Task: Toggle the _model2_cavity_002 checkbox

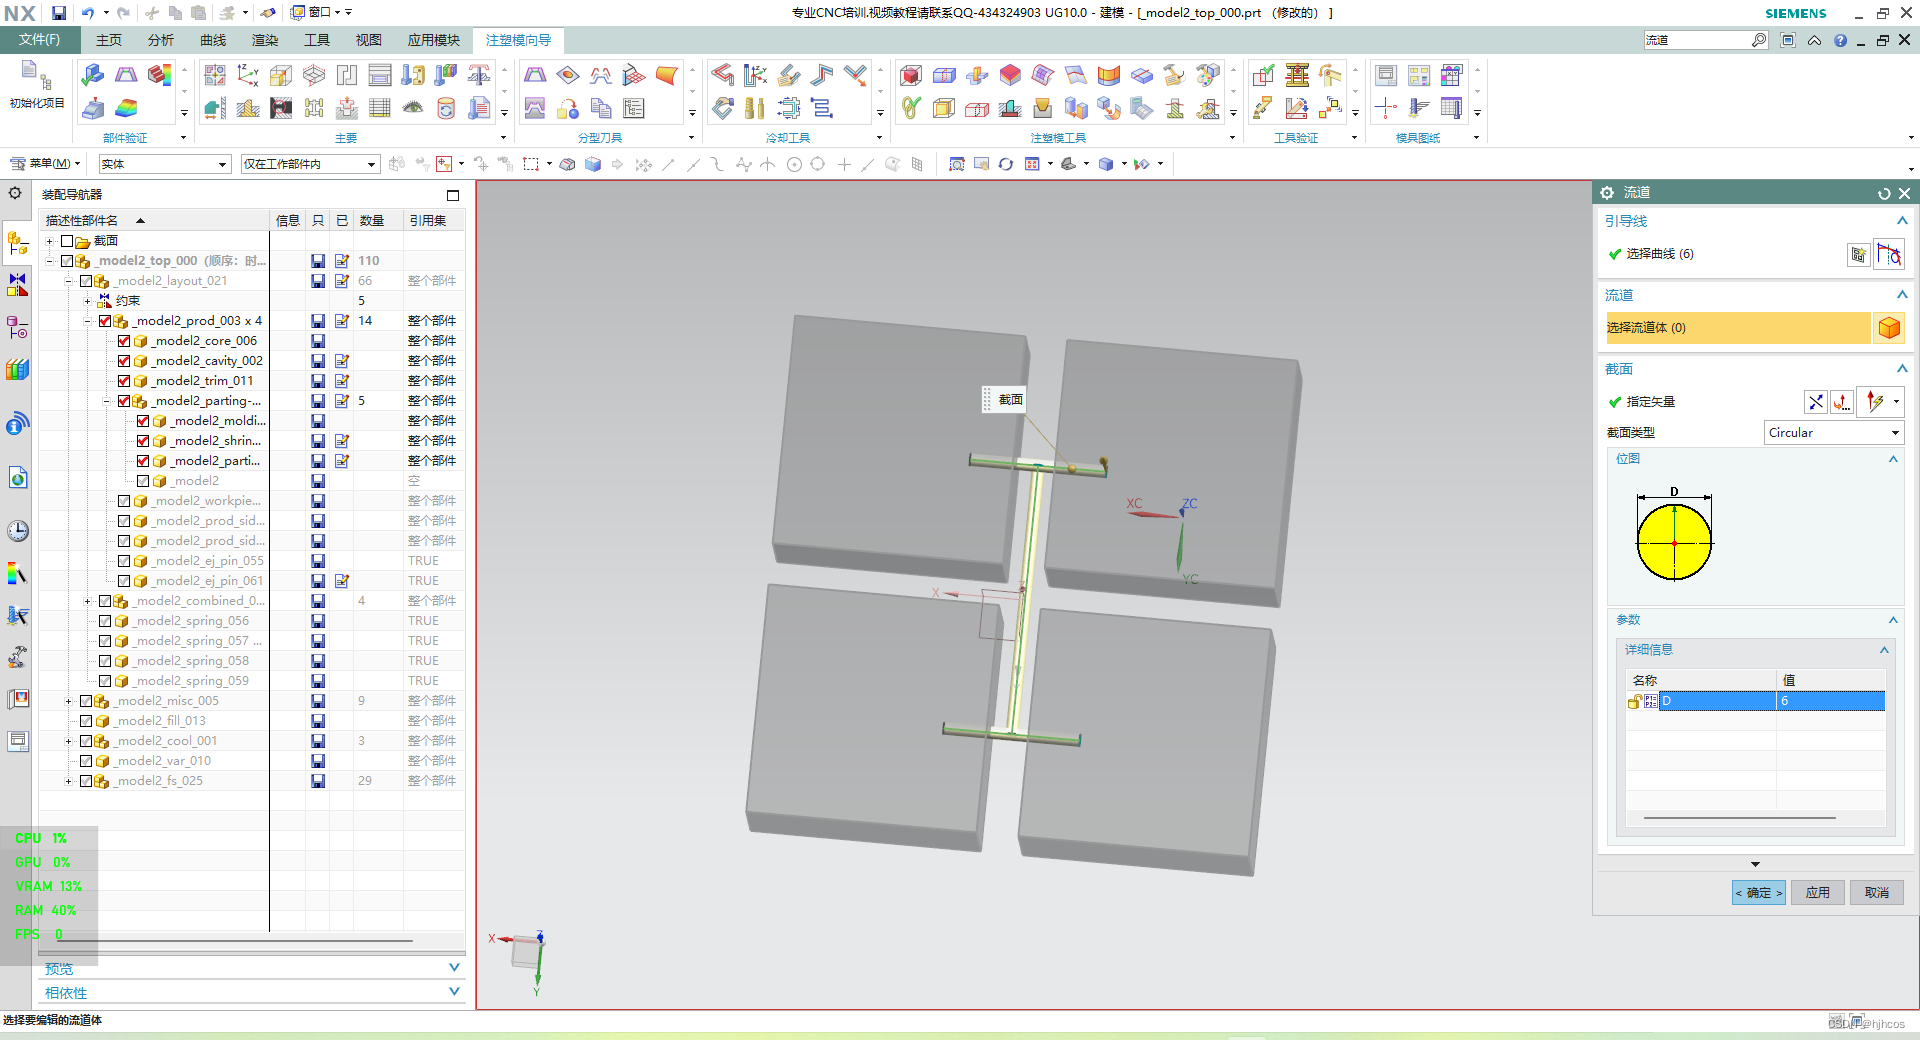Action: 124,361
